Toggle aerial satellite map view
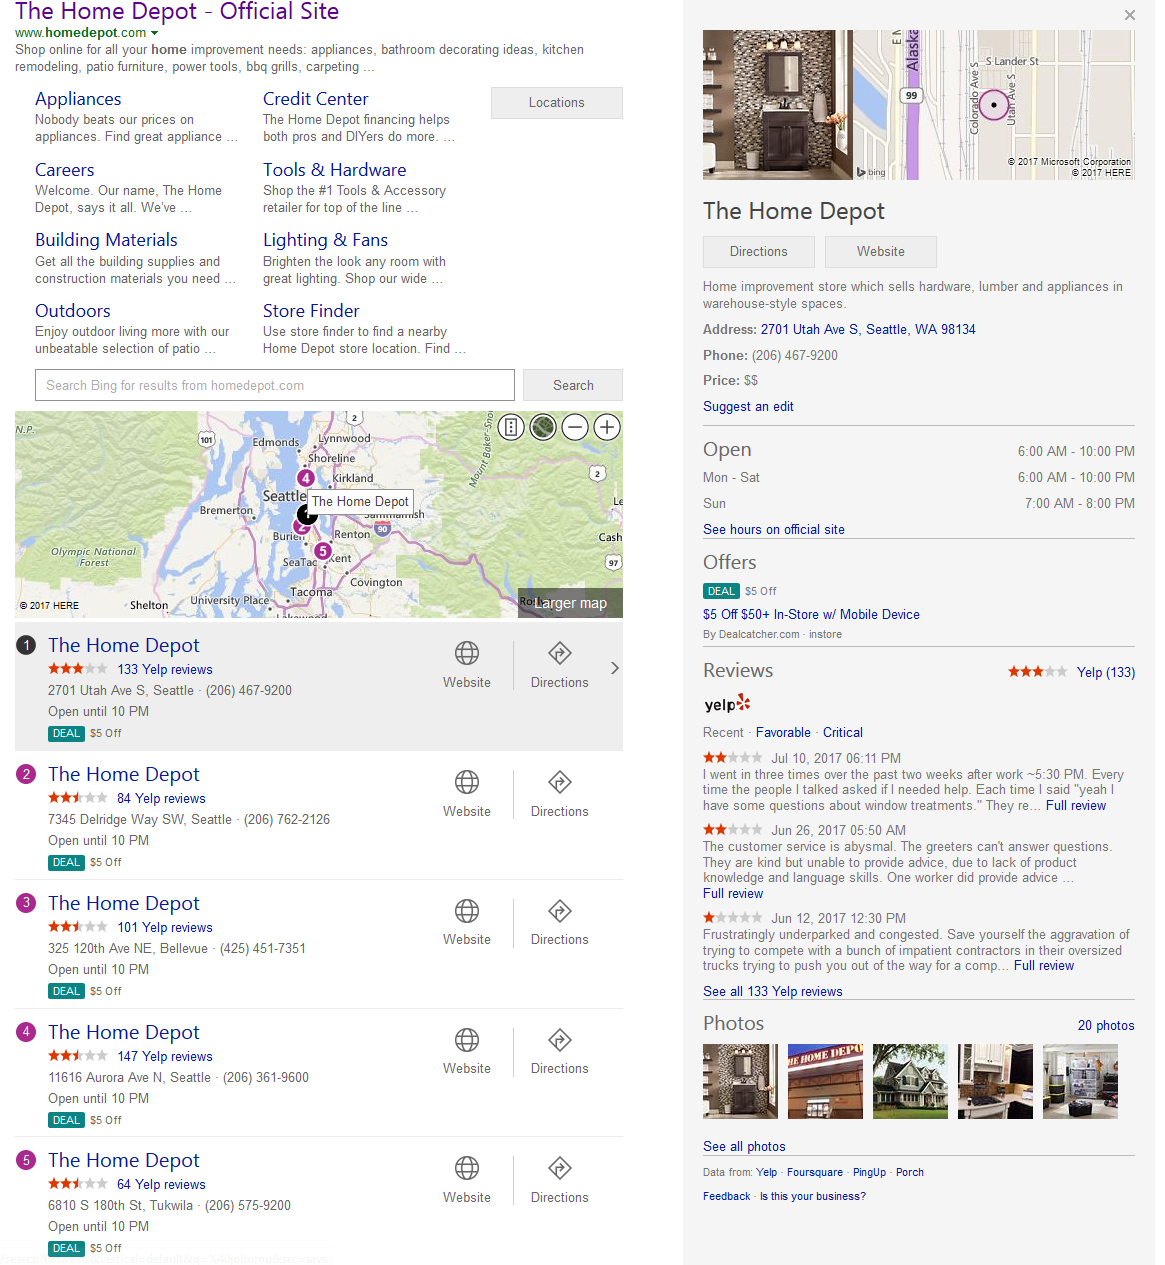This screenshot has height=1265, width=1165. click(x=543, y=428)
